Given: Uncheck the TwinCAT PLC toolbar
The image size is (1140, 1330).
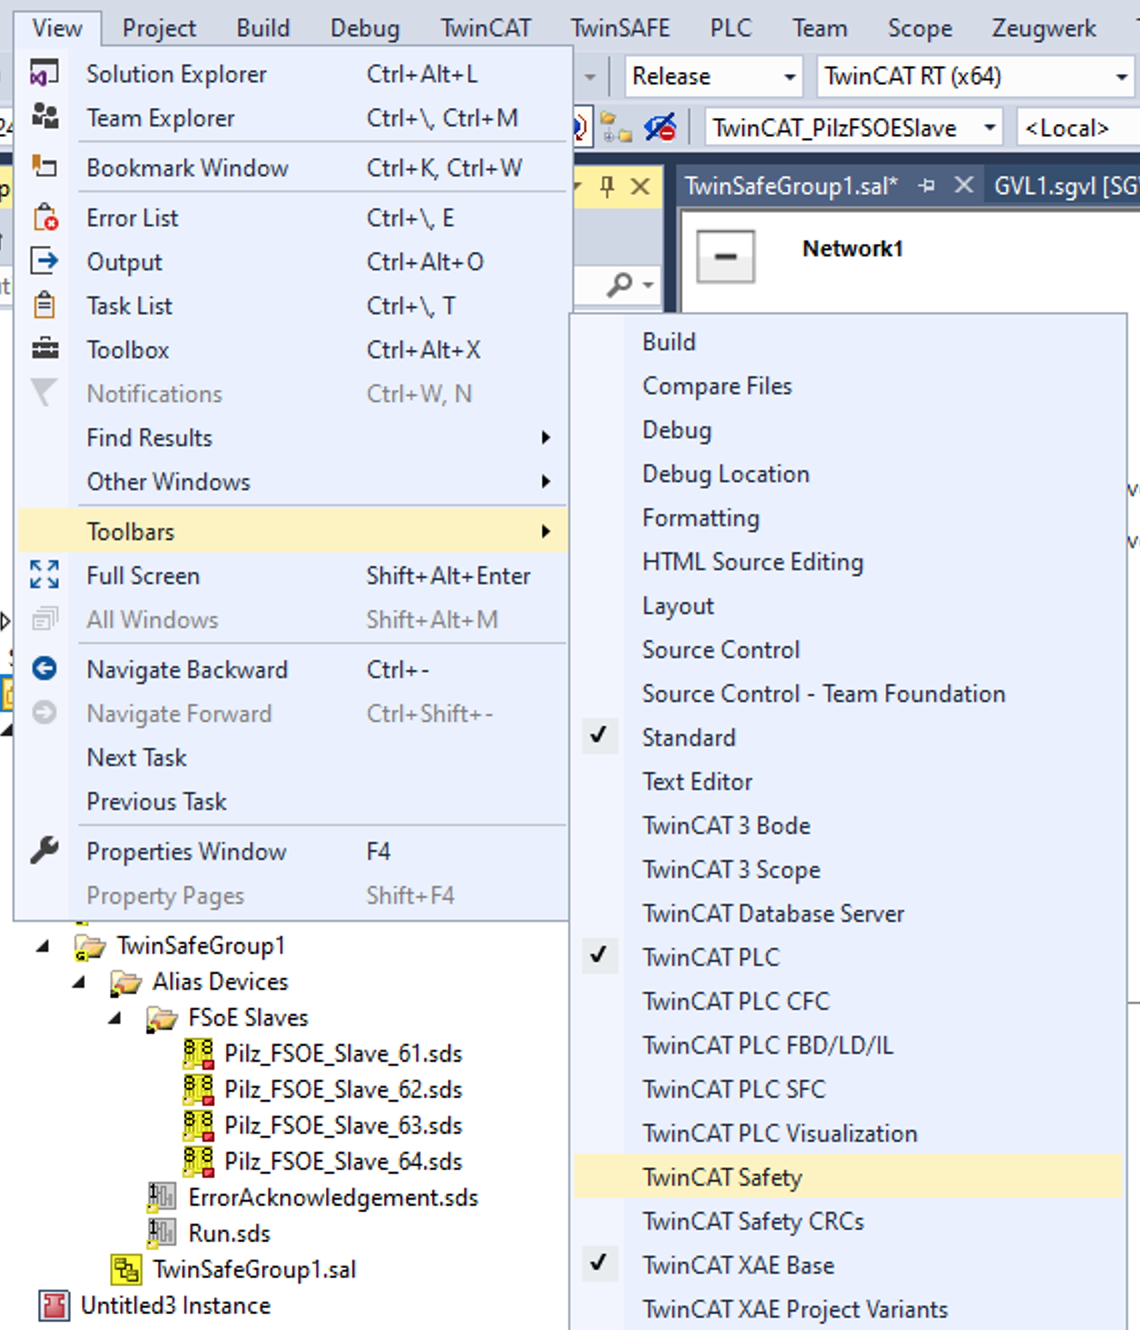Looking at the screenshot, I should [848, 957].
